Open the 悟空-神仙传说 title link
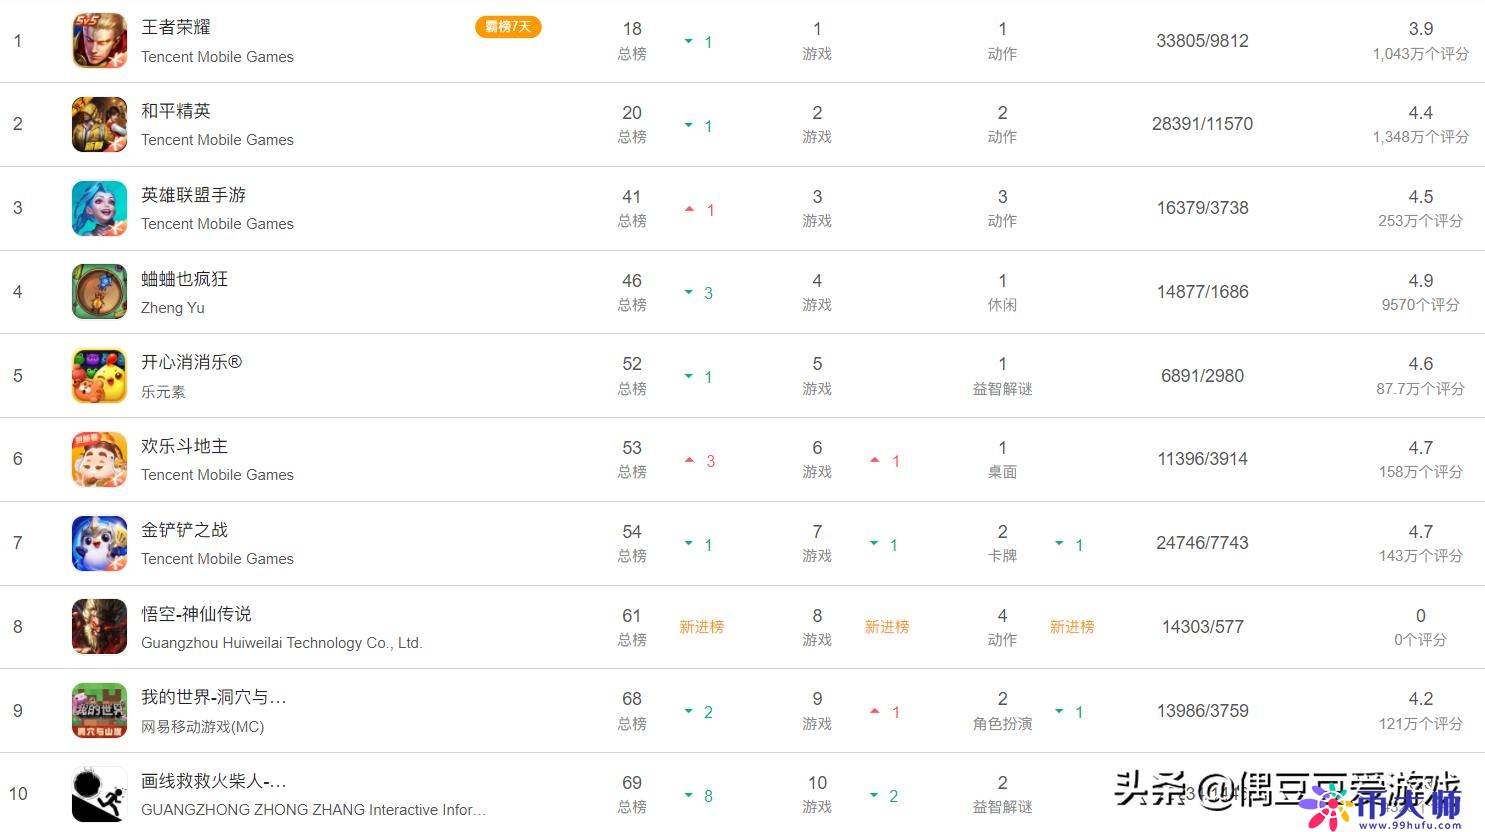 pos(197,614)
